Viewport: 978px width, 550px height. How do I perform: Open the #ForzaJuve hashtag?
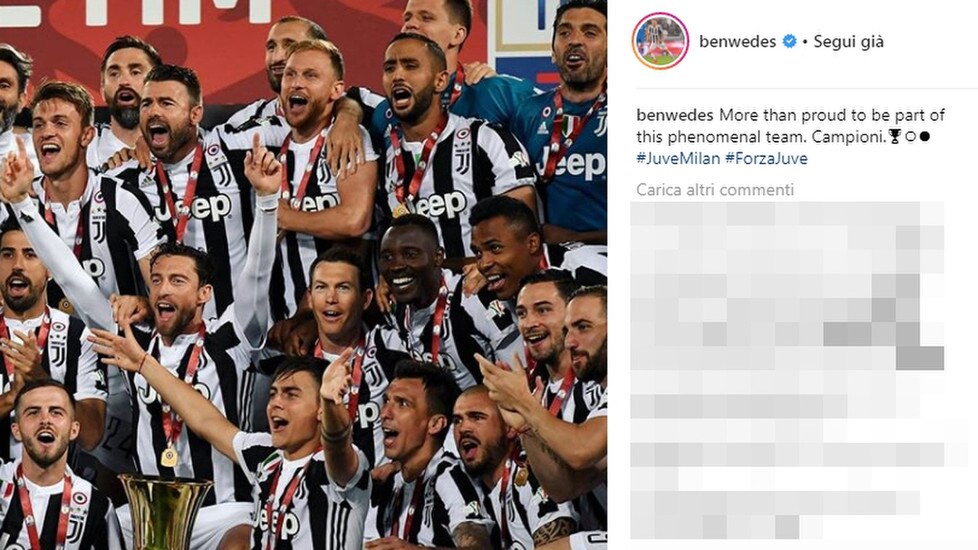pyautogui.click(x=767, y=158)
